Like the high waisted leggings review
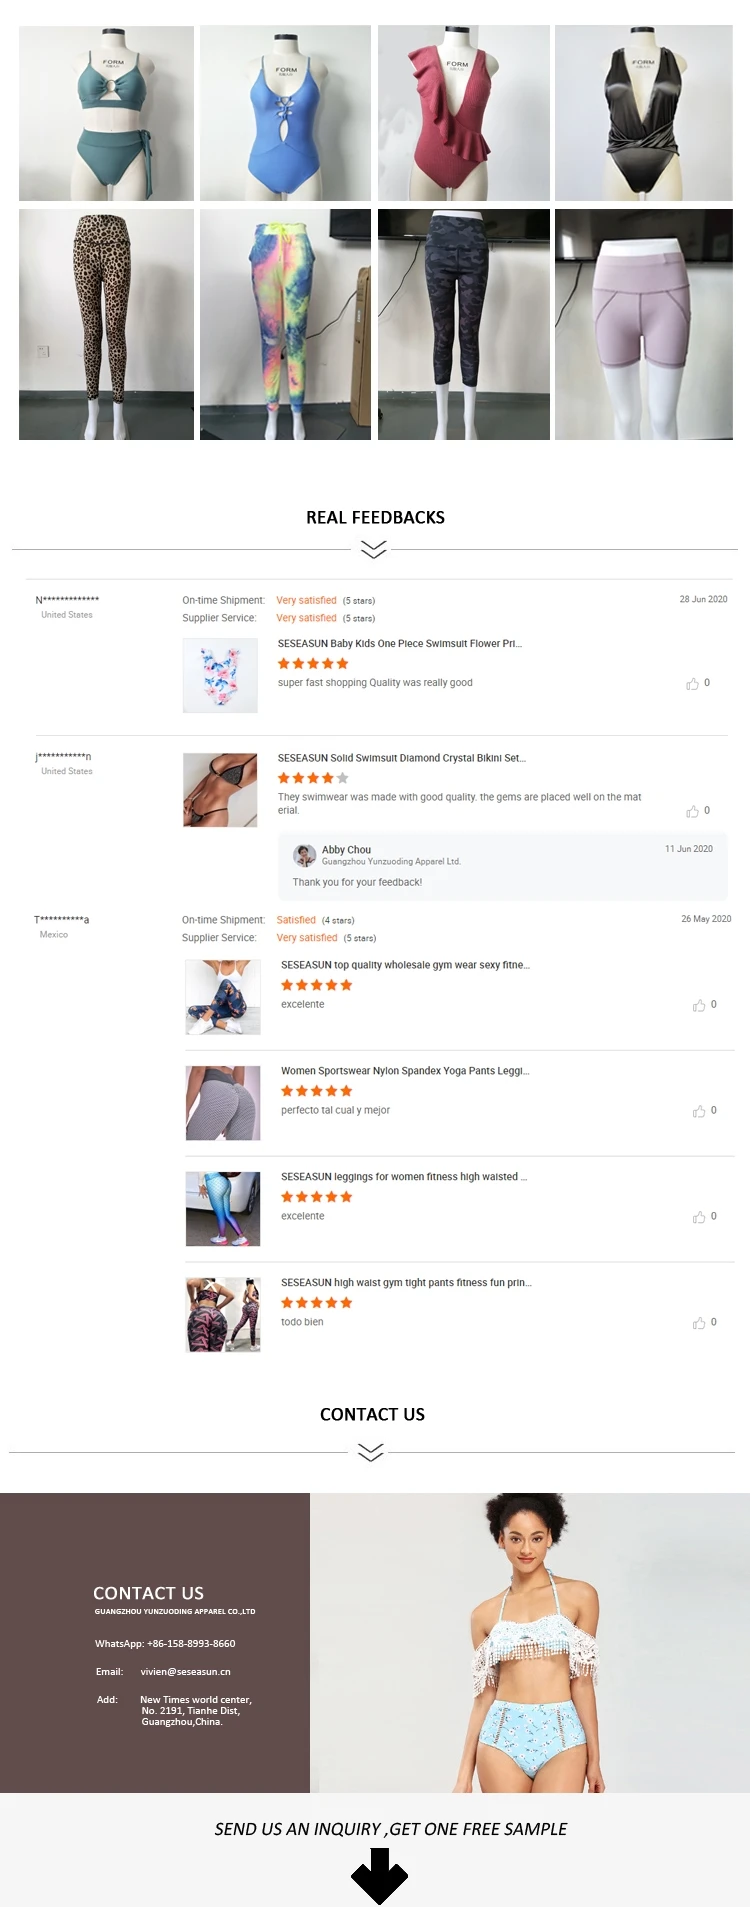750x1907 pixels. [x=699, y=1217]
